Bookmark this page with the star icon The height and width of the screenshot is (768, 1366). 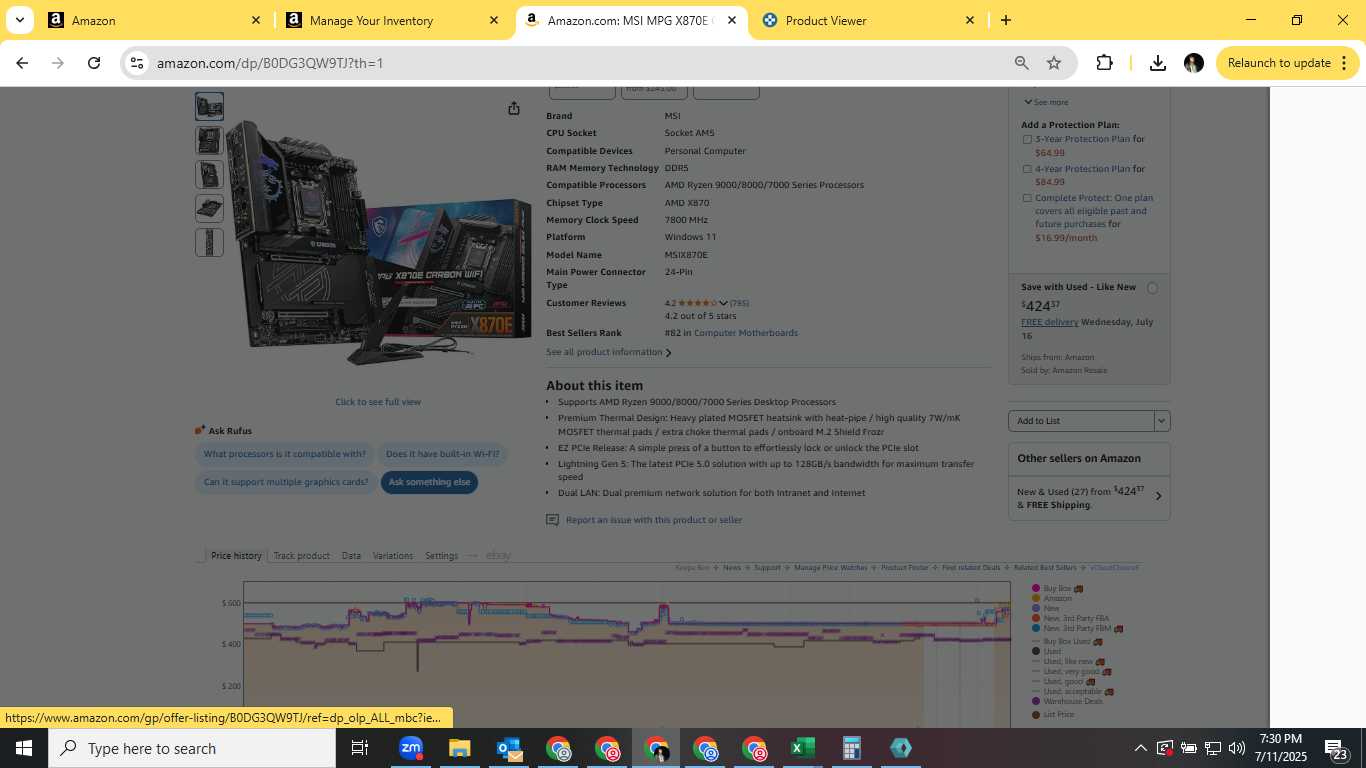[x=1054, y=63]
